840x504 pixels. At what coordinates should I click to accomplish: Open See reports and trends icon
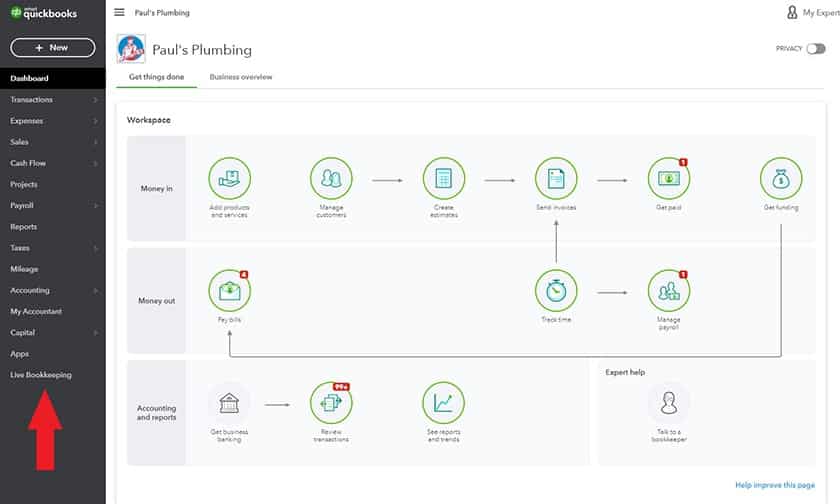[x=444, y=403]
